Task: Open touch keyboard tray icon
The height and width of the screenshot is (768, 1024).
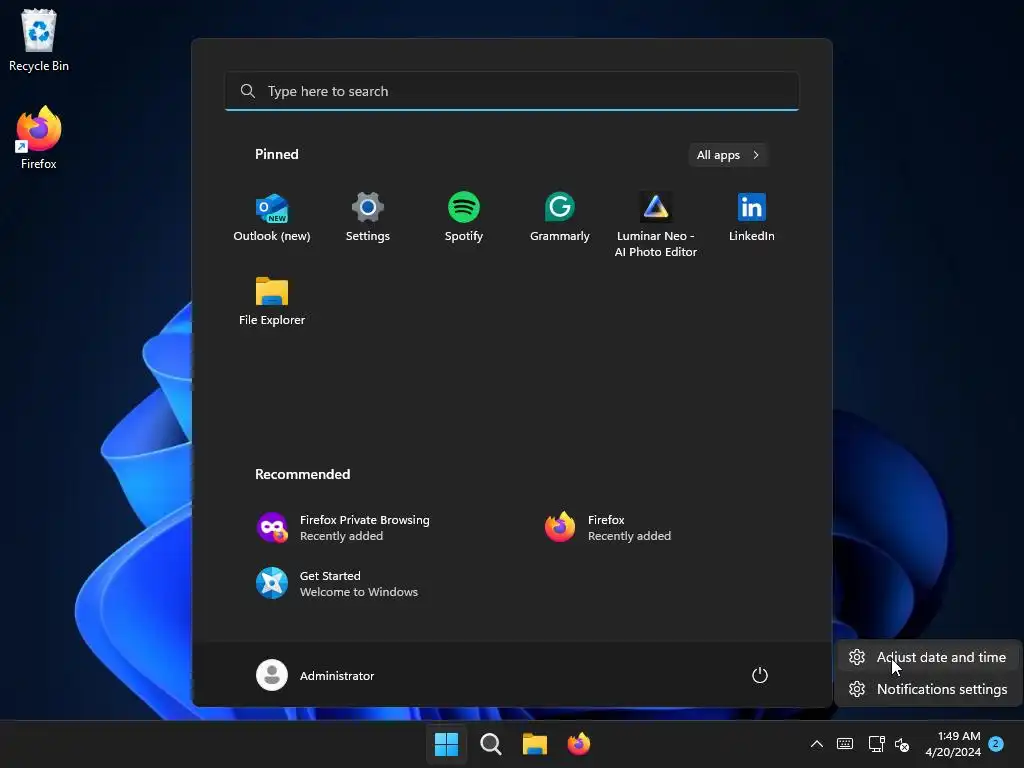Action: tap(845, 744)
